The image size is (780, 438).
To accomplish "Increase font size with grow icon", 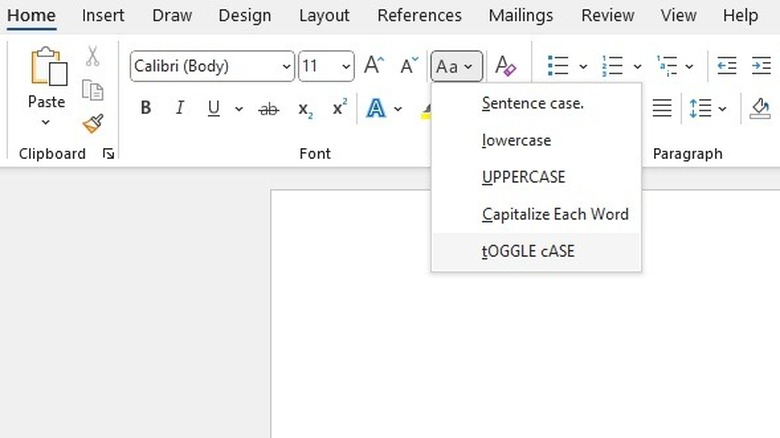I will (374, 67).
